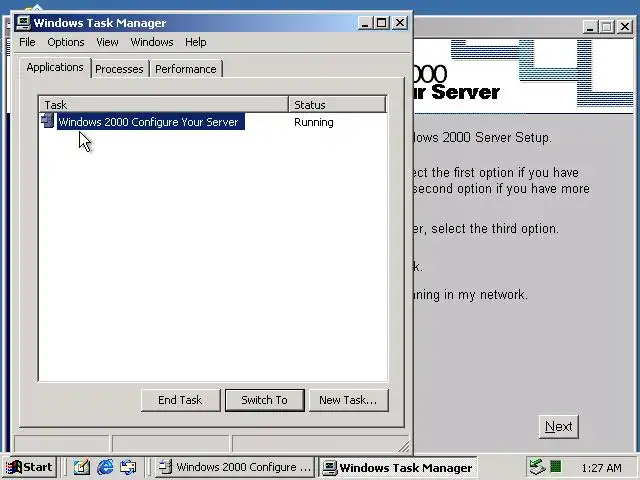This screenshot has height=480, width=640.
Task: Close the Configure Your Server window
Action: click(625, 27)
